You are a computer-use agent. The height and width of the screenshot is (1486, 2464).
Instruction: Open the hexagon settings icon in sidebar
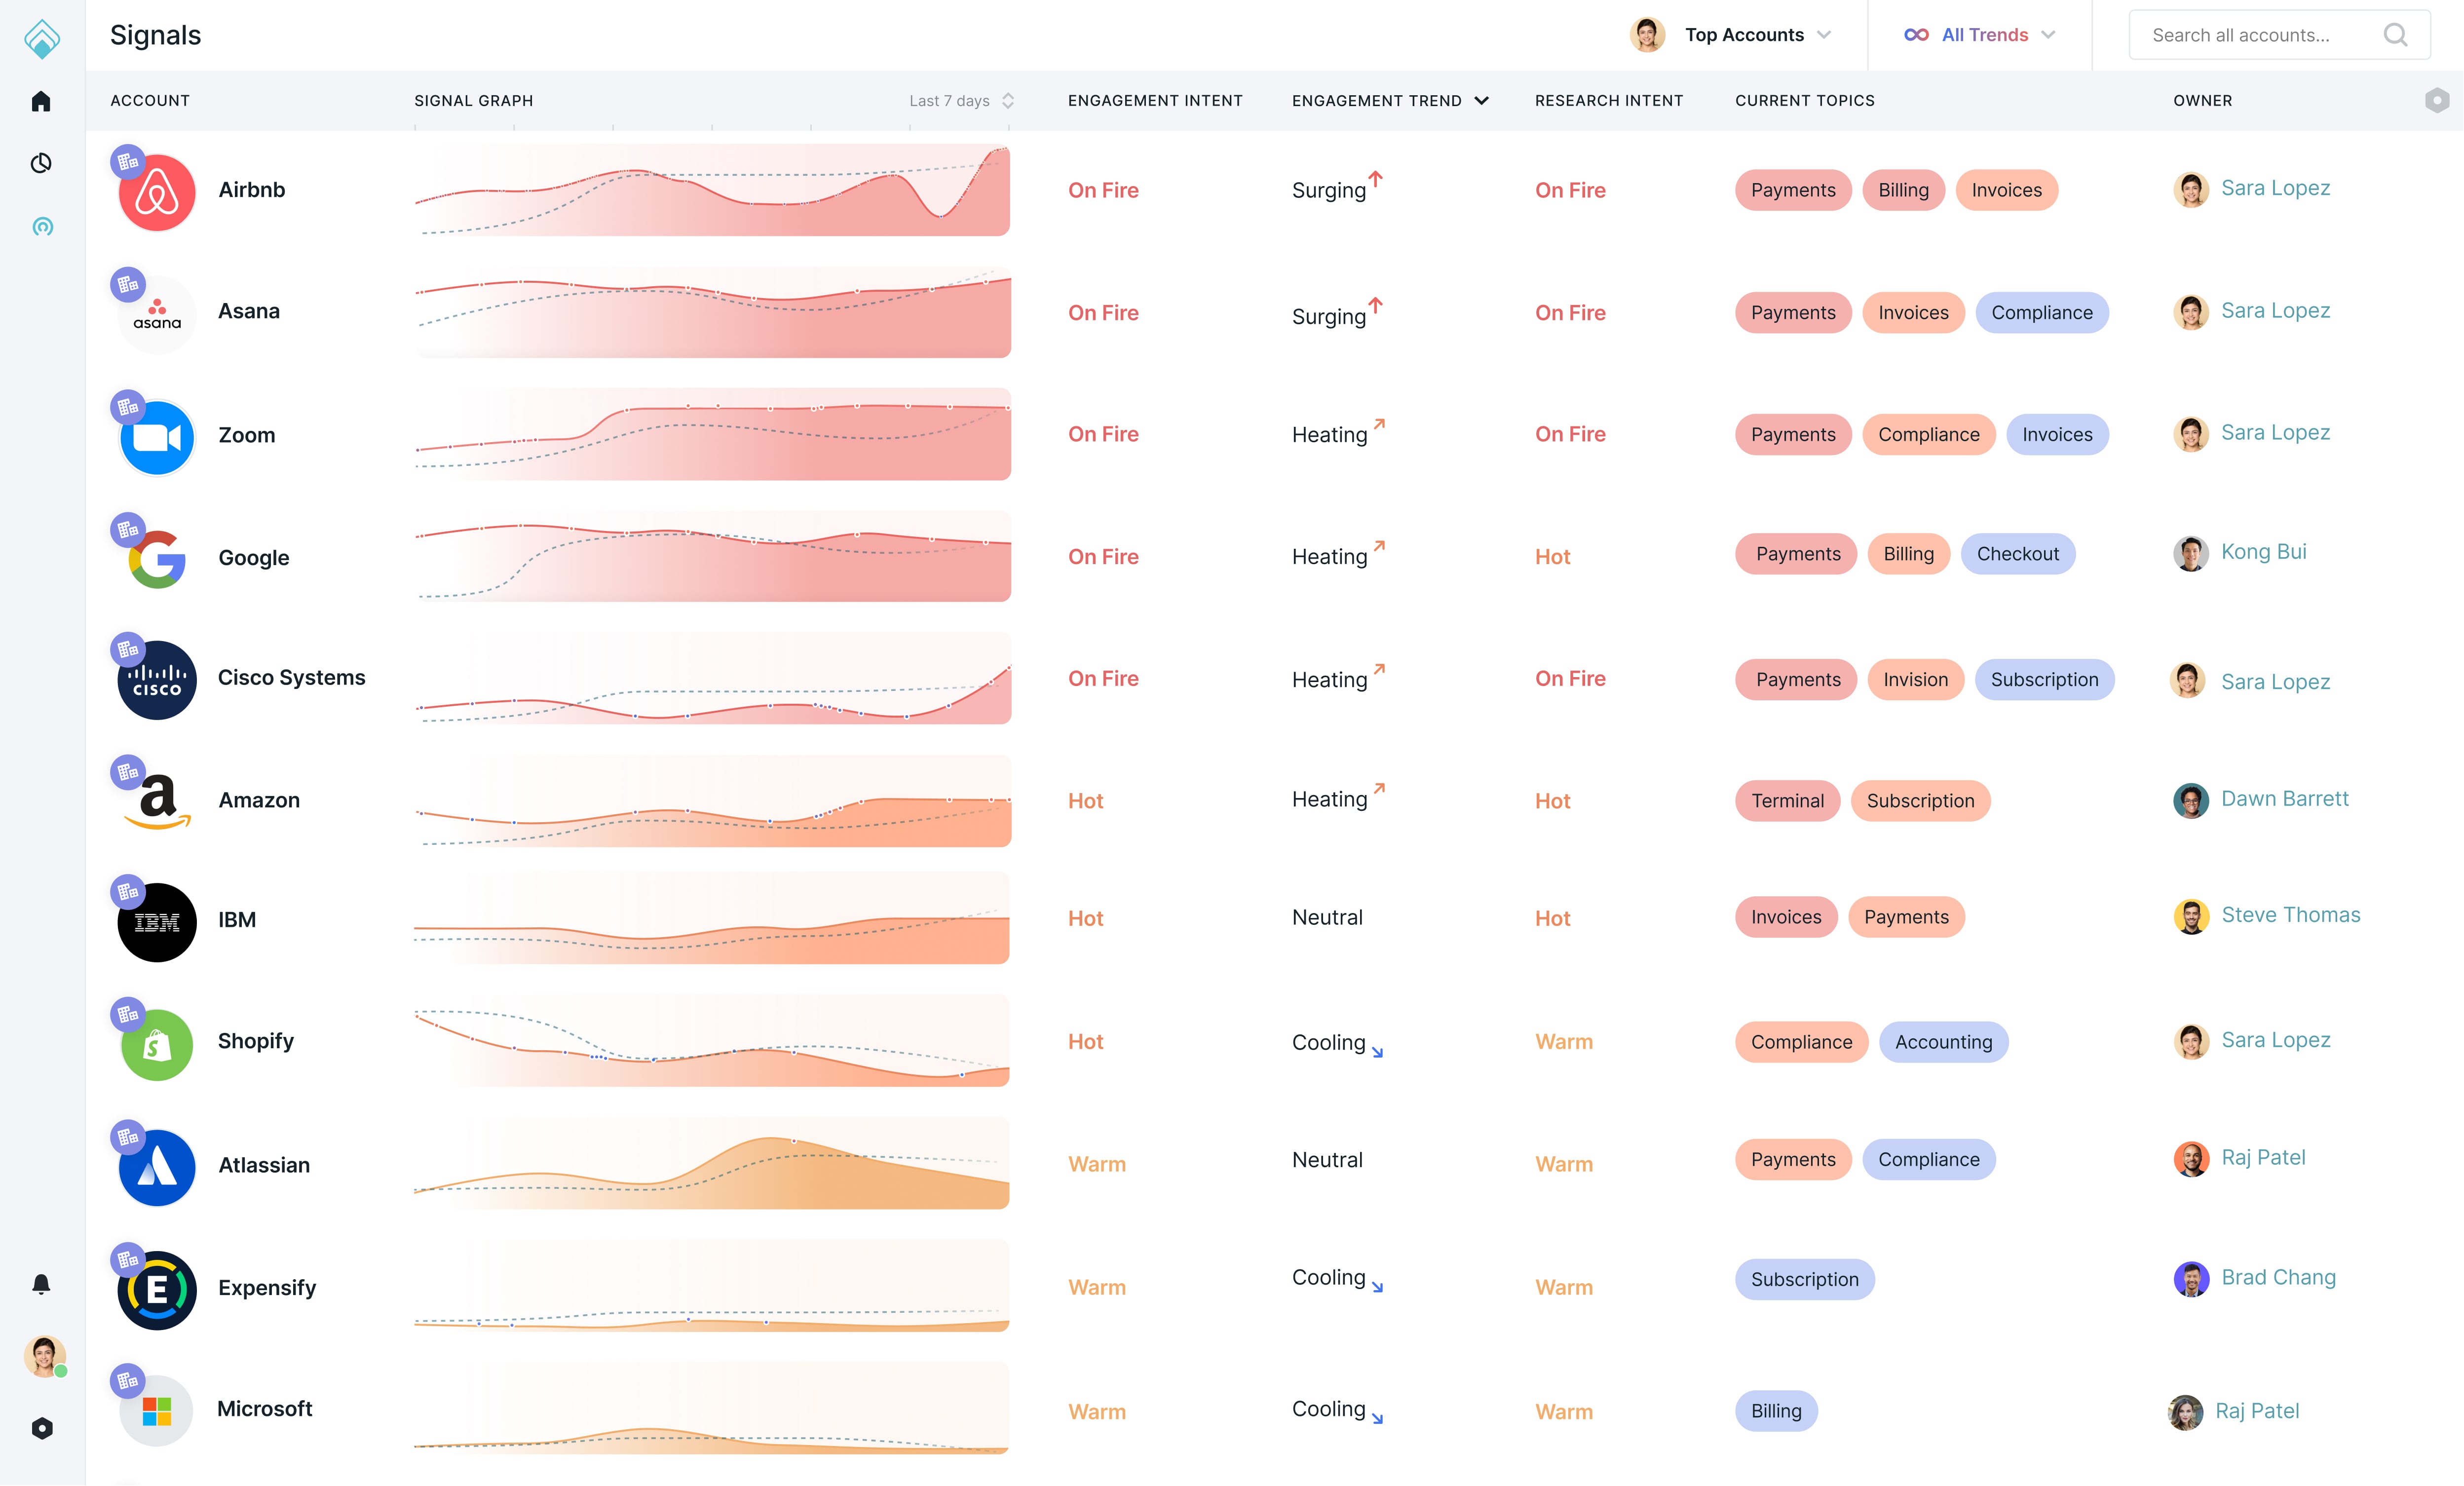click(42, 1428)
